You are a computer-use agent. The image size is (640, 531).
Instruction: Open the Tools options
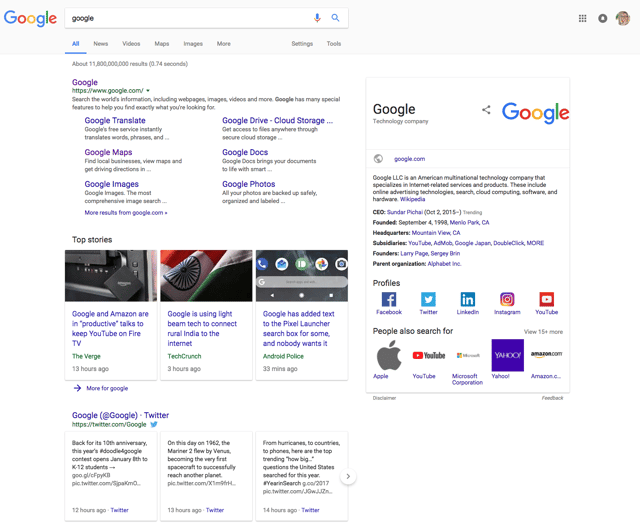pos(333,44)
